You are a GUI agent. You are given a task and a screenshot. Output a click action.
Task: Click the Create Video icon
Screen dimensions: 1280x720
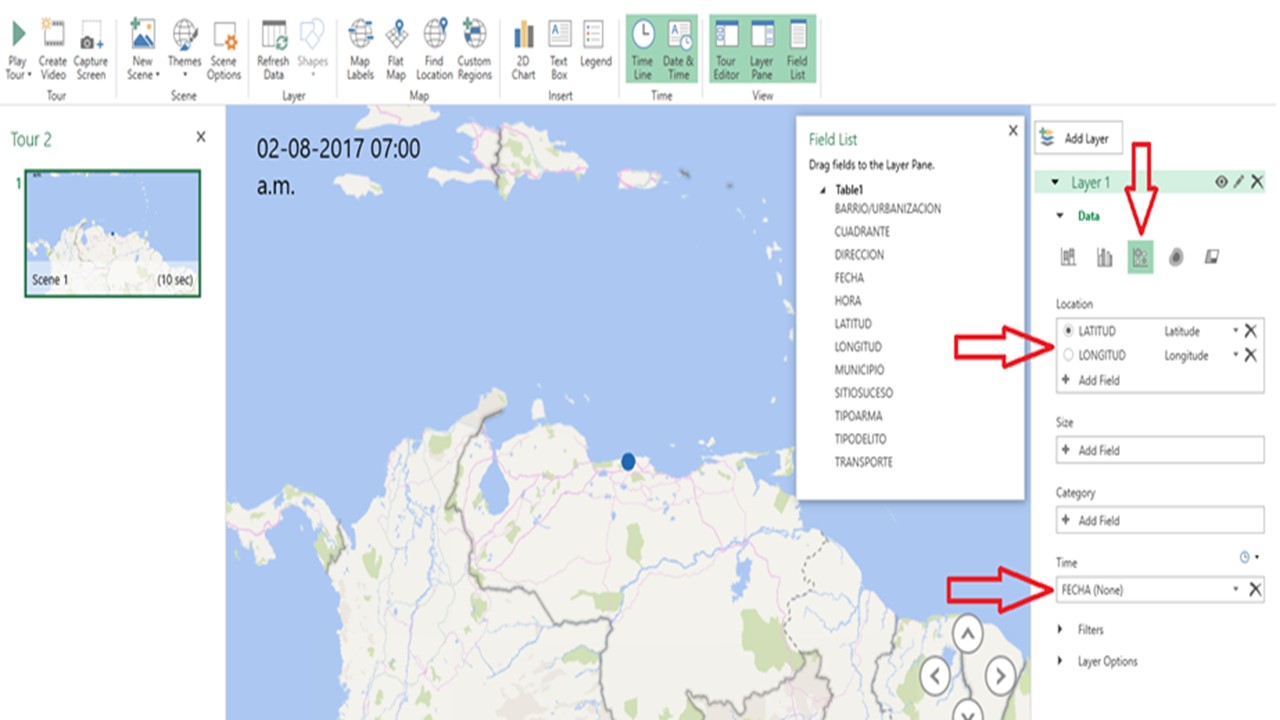[53, 37]
